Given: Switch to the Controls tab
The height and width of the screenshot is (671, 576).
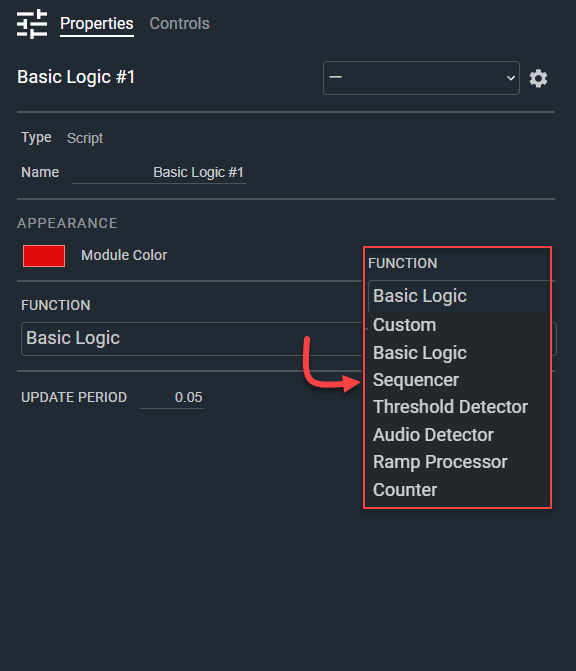Looking at the screenshot, I should [179, 24].
